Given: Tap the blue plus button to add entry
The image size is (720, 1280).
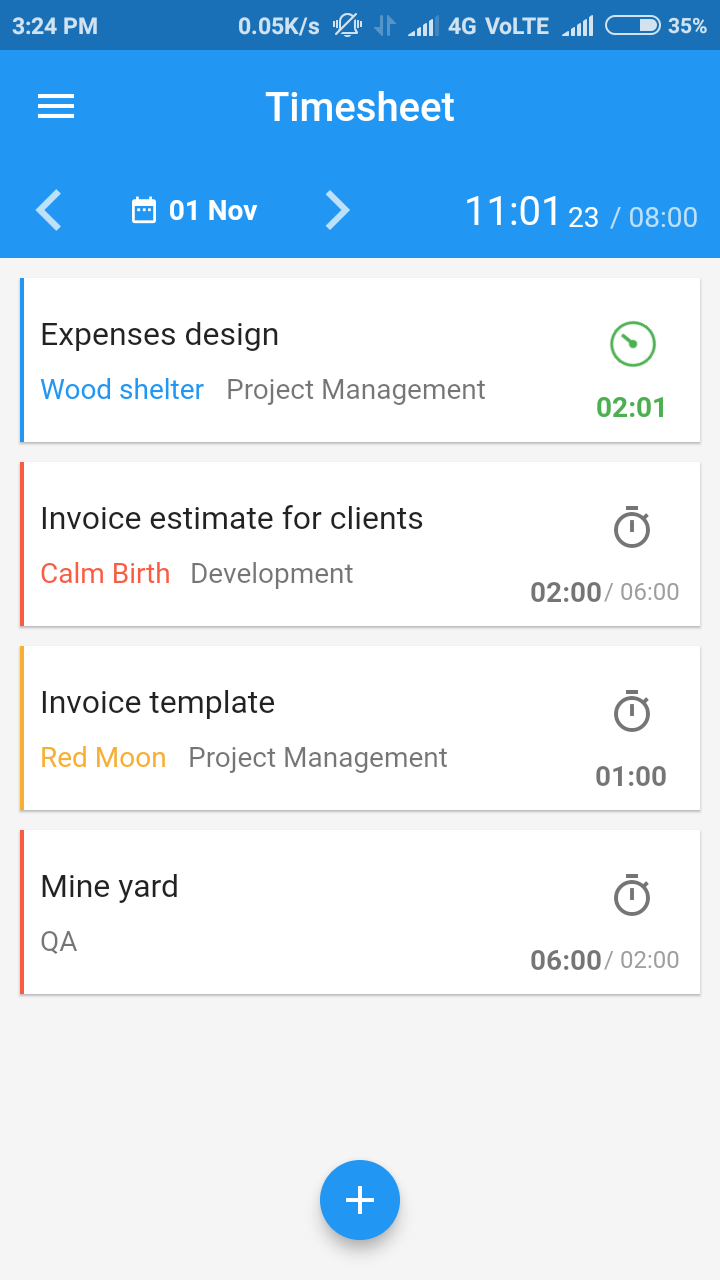Looking at the screenshot, I should pyautogui.click(x=360, y=1200).
